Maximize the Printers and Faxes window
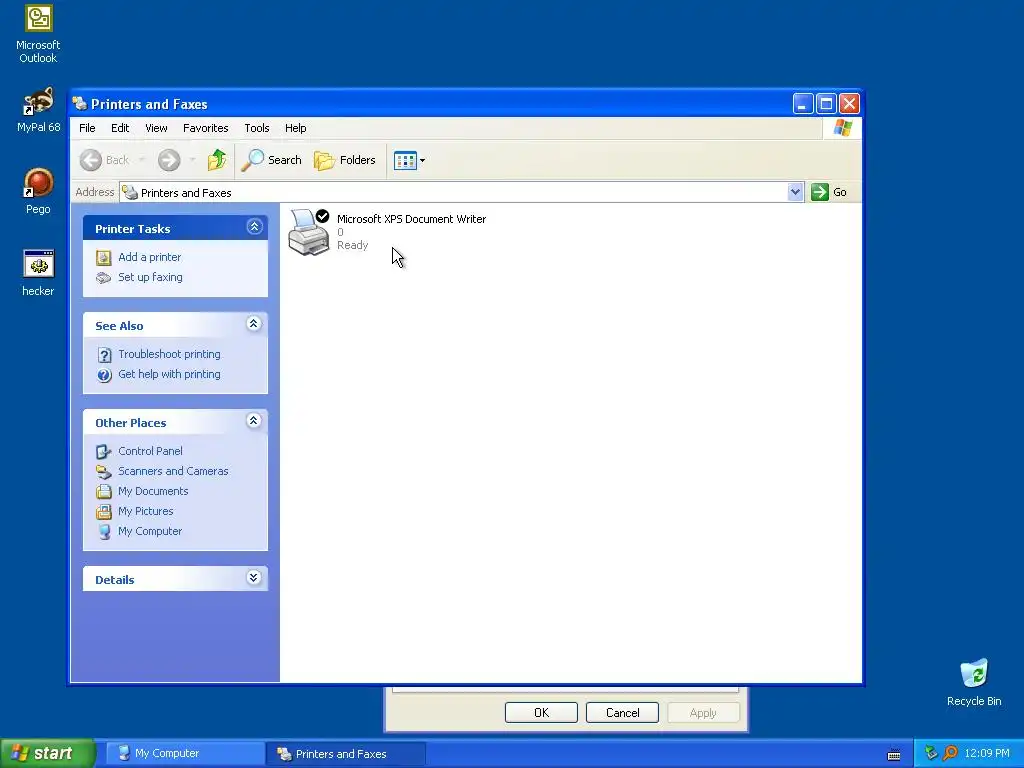The image size is (1024, 768). (826, 104)
